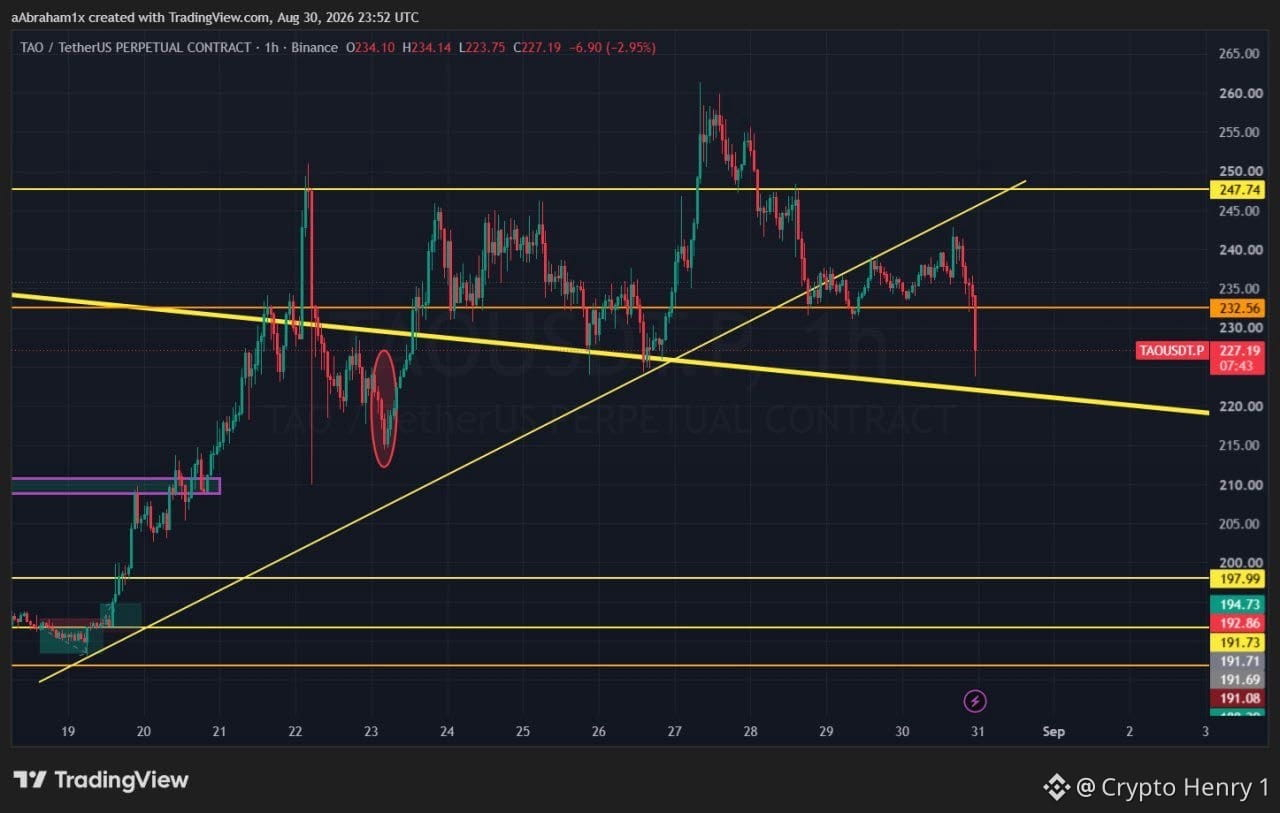
Task: Click the 20 date label on time axis
Action: point(144,732)
